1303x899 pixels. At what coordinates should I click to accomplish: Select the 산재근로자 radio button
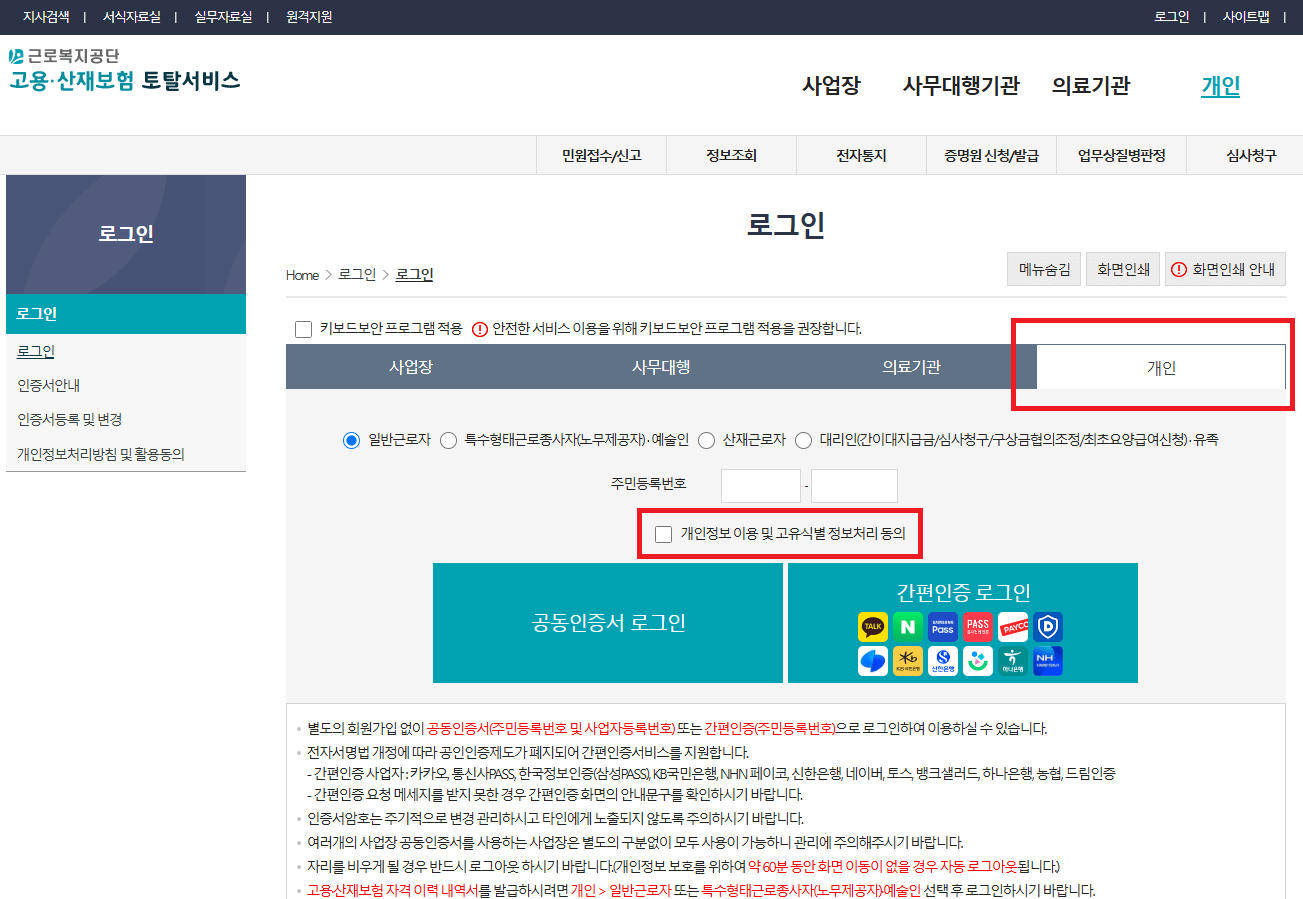click(707, 439)
